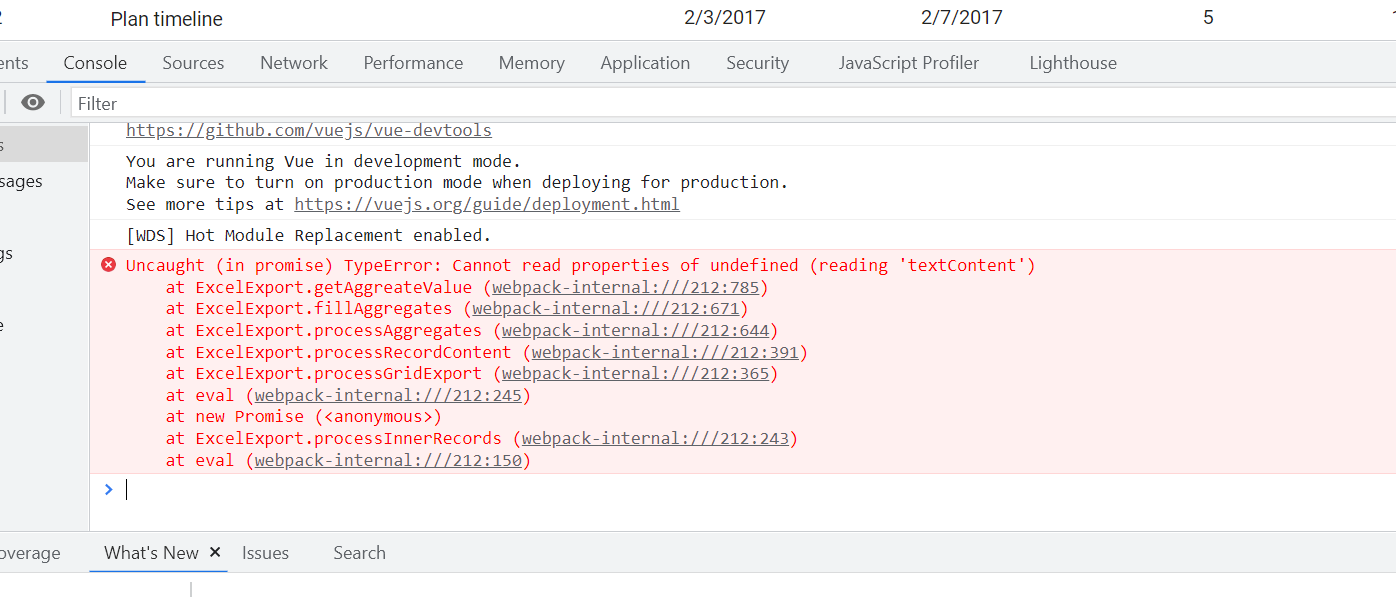Click the live expression eye icon
1396x597 pixels.
tap(33, 103)
